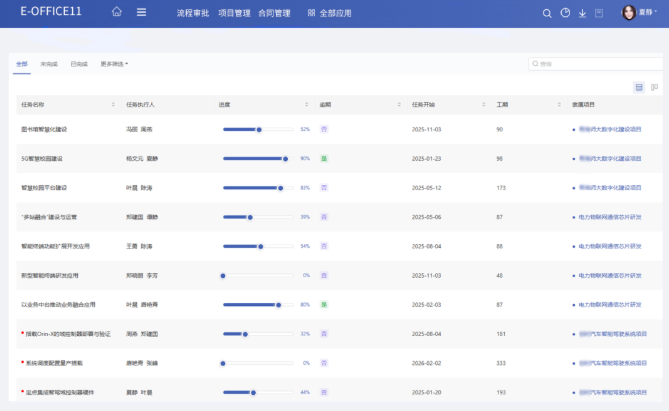Click the download arrow icon in header
This screenshot has width=669, height=411.
(x=582, y=13)
